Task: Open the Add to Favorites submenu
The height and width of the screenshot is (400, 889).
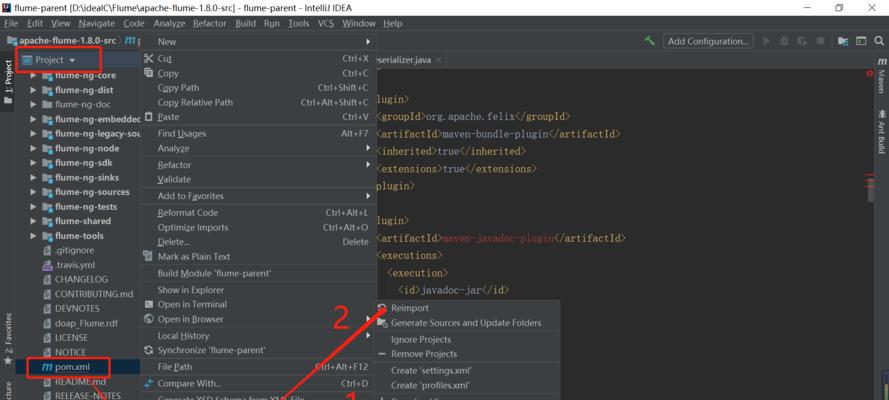Action: (x=258, y=195)
